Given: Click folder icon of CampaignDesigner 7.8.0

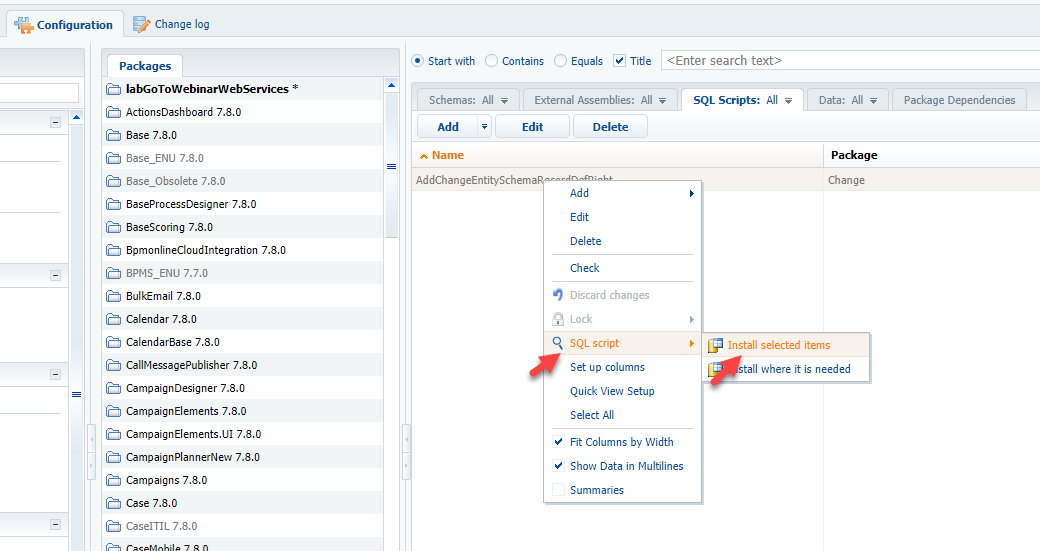Looking at the screenshot, I should coord(113,389).
